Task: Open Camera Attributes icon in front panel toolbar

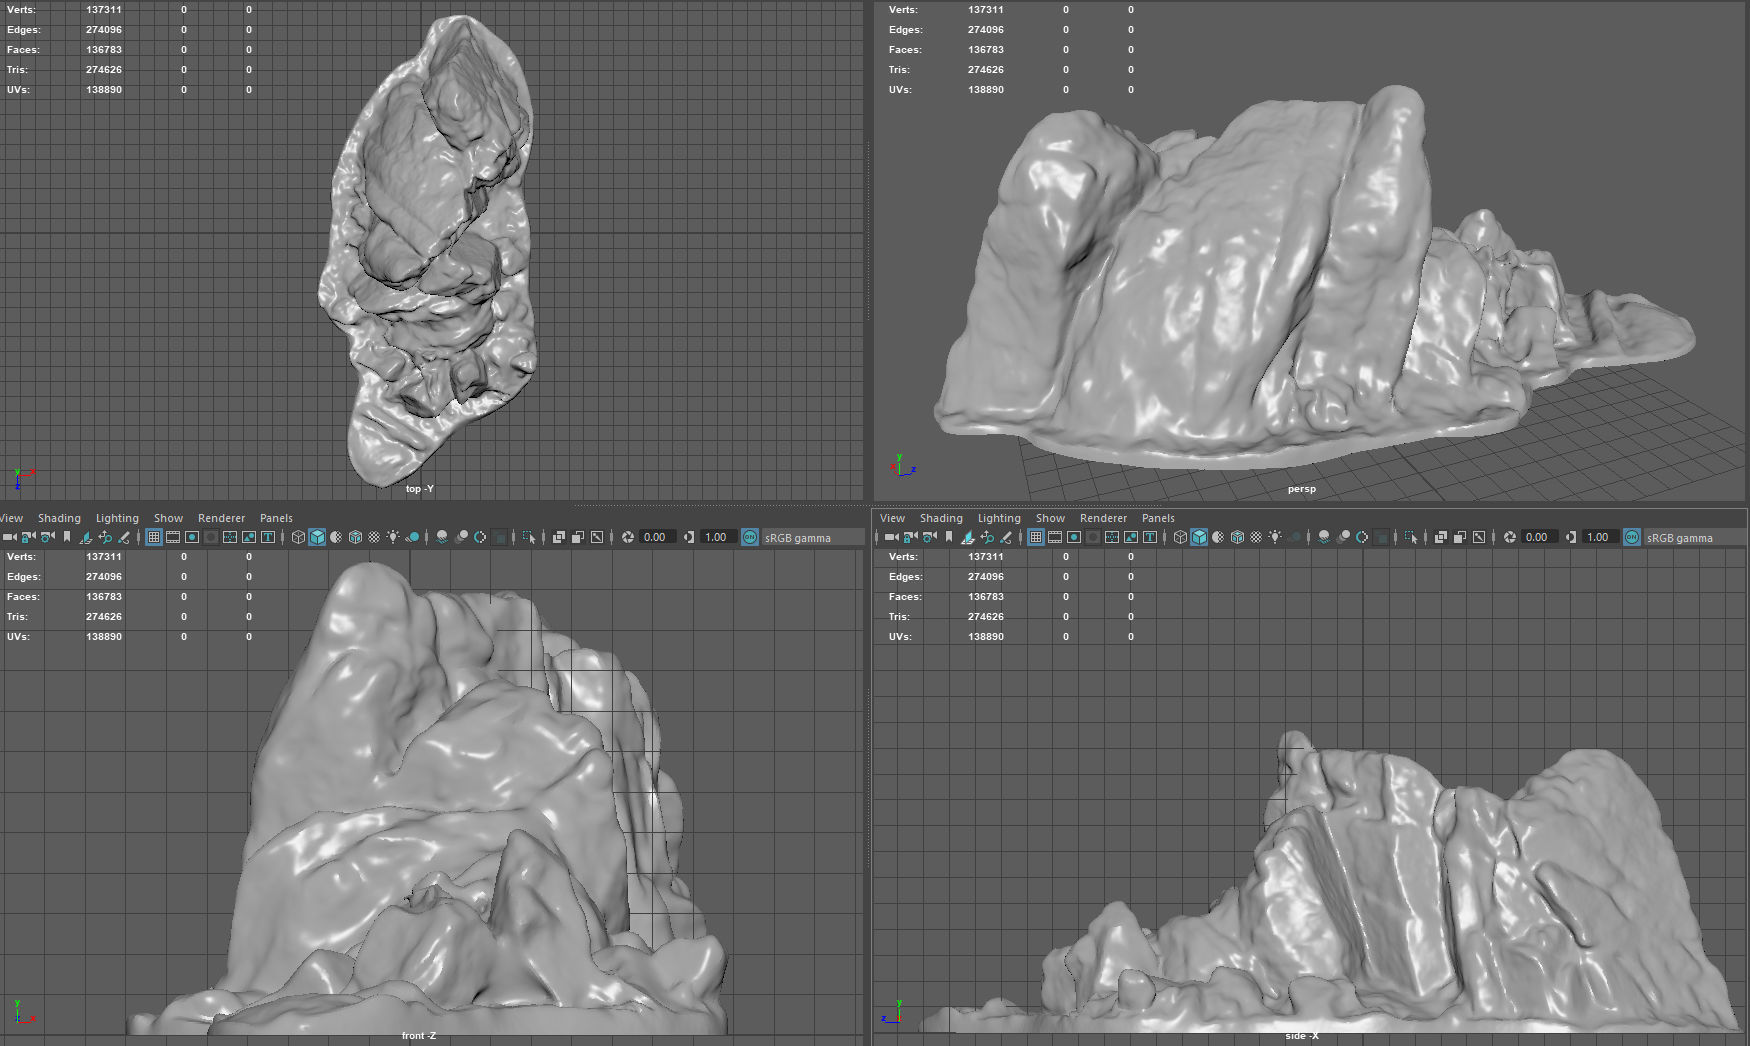Action: tap(47, 537)
